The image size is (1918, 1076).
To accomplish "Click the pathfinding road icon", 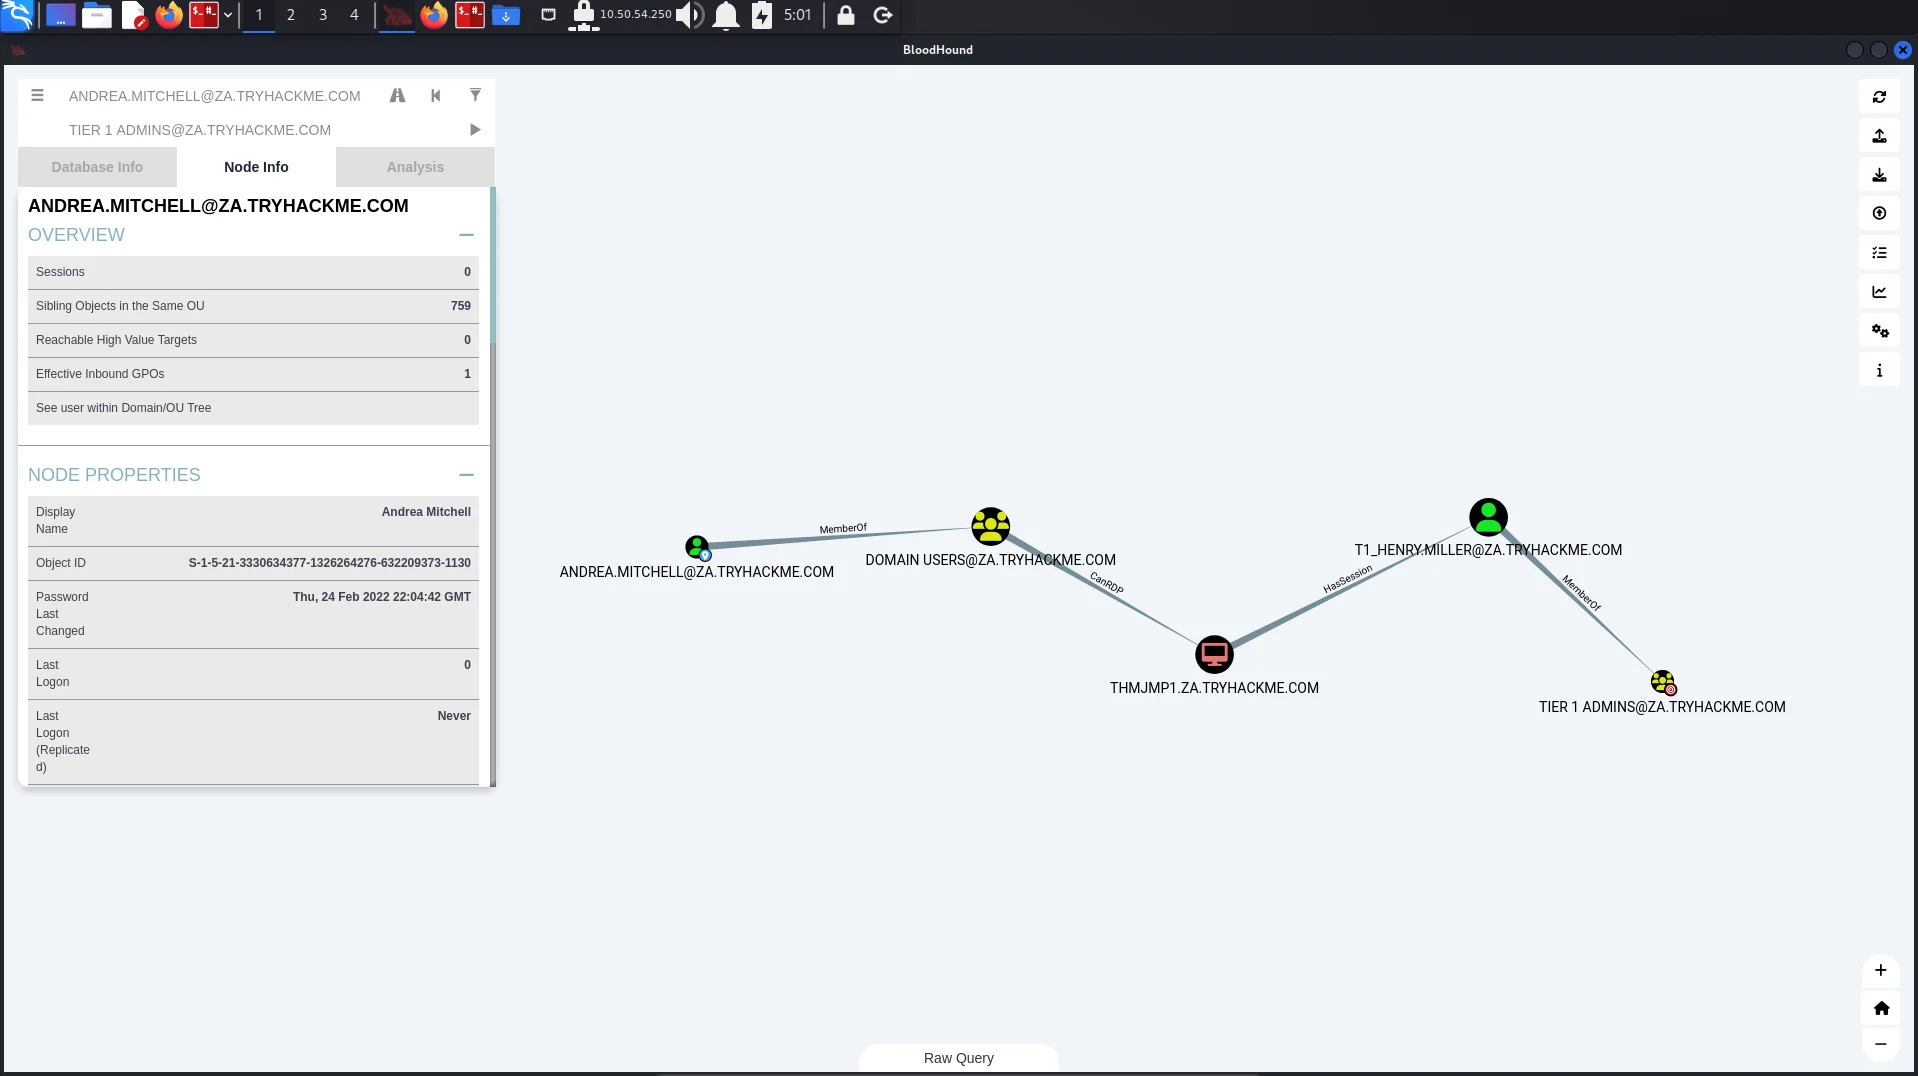I will [397, 96].
